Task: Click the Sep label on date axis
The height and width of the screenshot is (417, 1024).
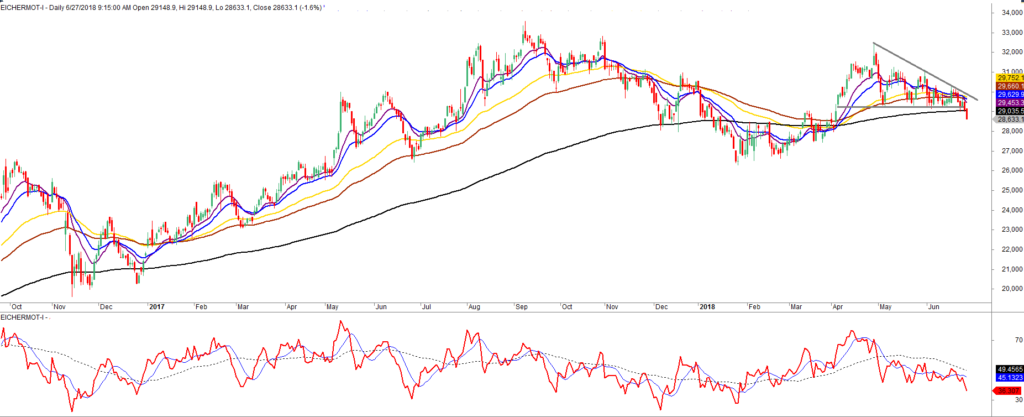Action: pos(521,305)
